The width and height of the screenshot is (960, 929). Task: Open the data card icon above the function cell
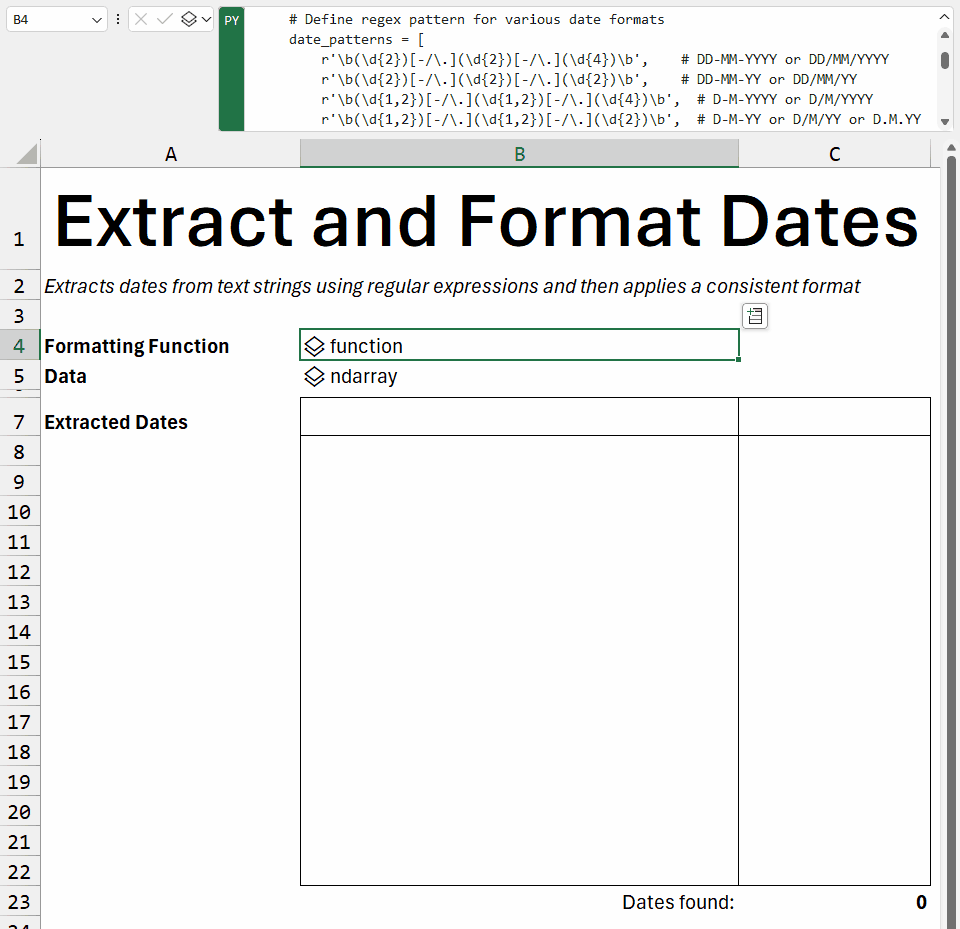click(x=755, y=315)
